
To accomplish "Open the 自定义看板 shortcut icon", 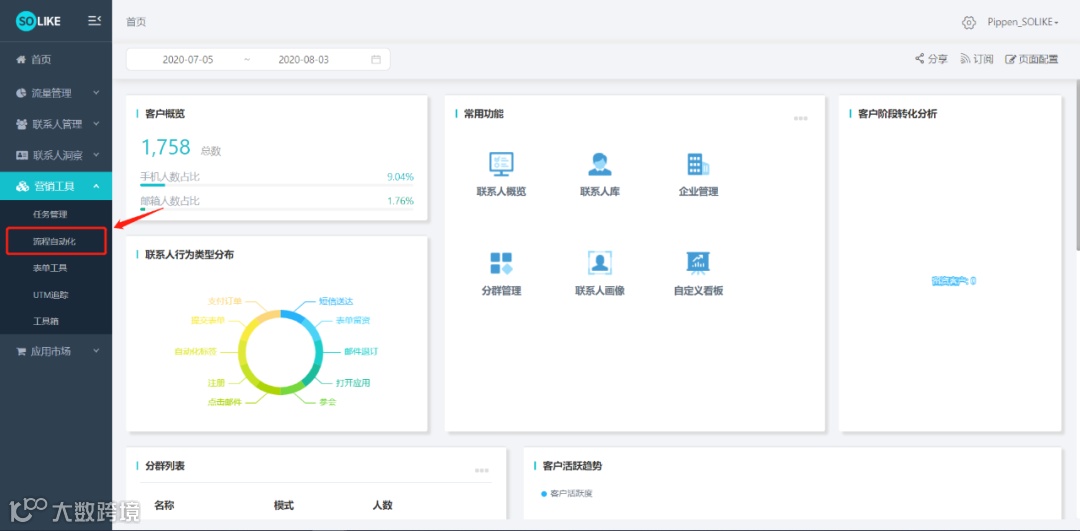I will pos(698,263).
